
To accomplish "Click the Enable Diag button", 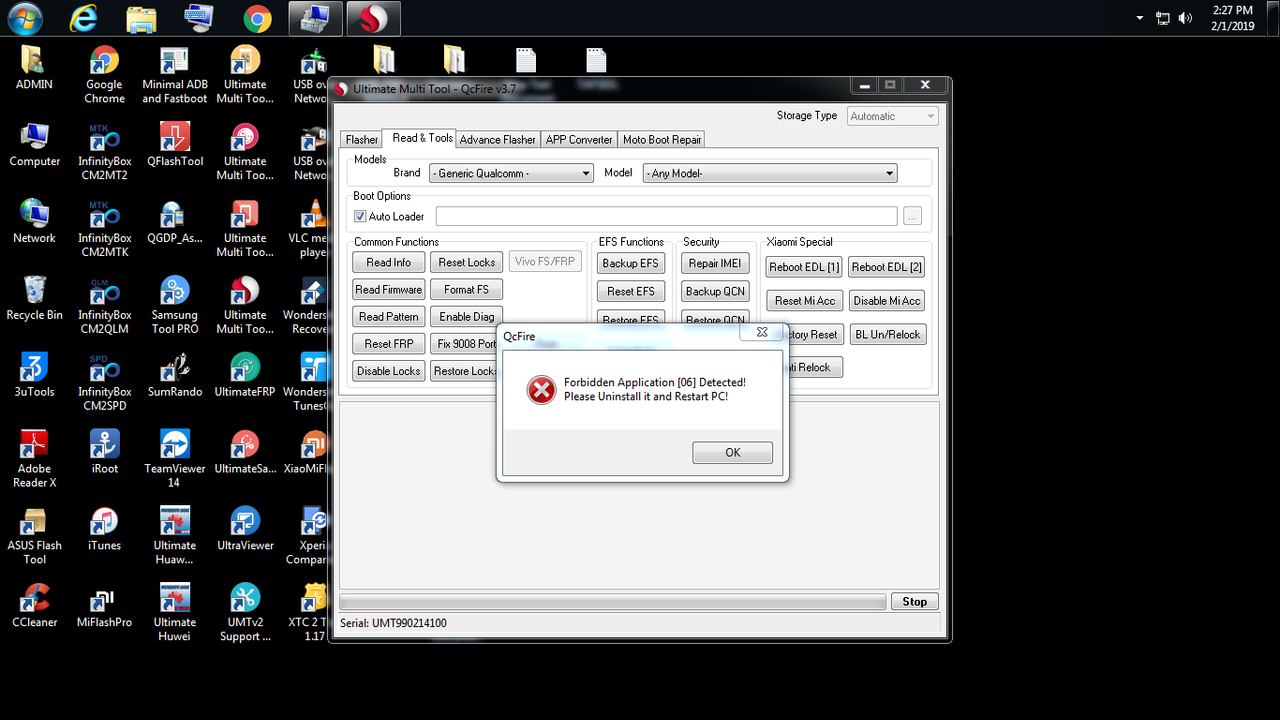I will 467,317.
